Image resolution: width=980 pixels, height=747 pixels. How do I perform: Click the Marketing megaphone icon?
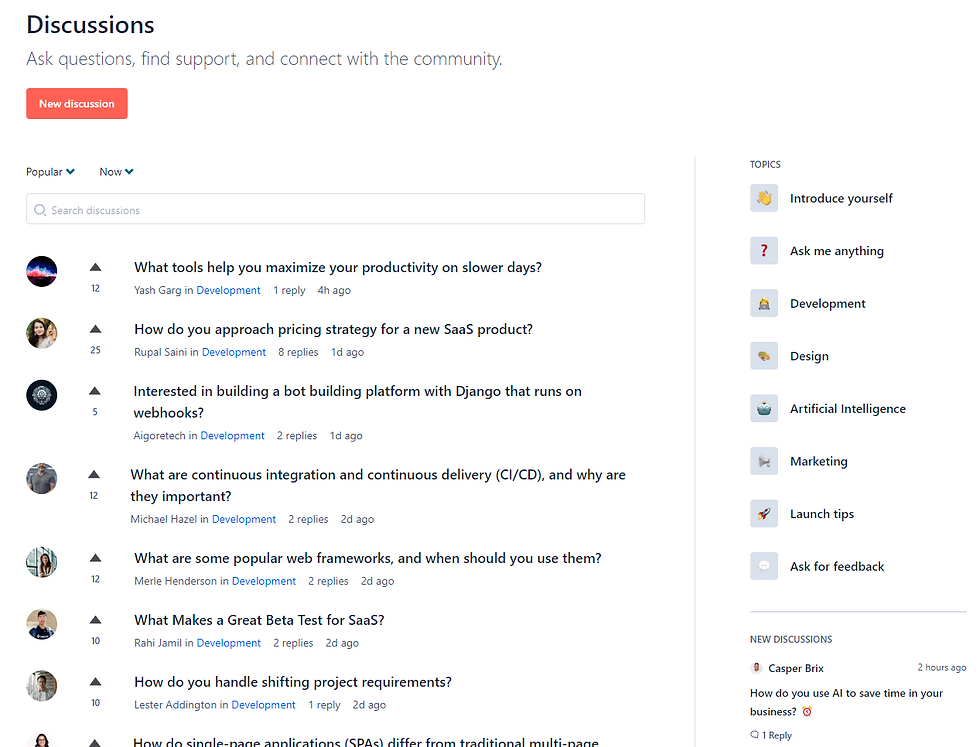(764, 461)
